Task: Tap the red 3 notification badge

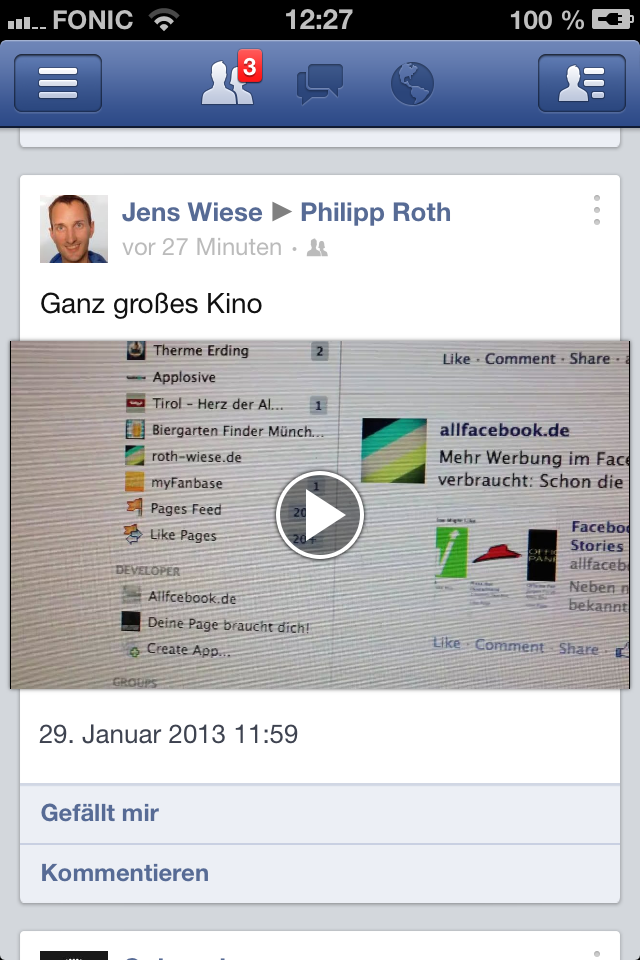Action: [249, 66]
